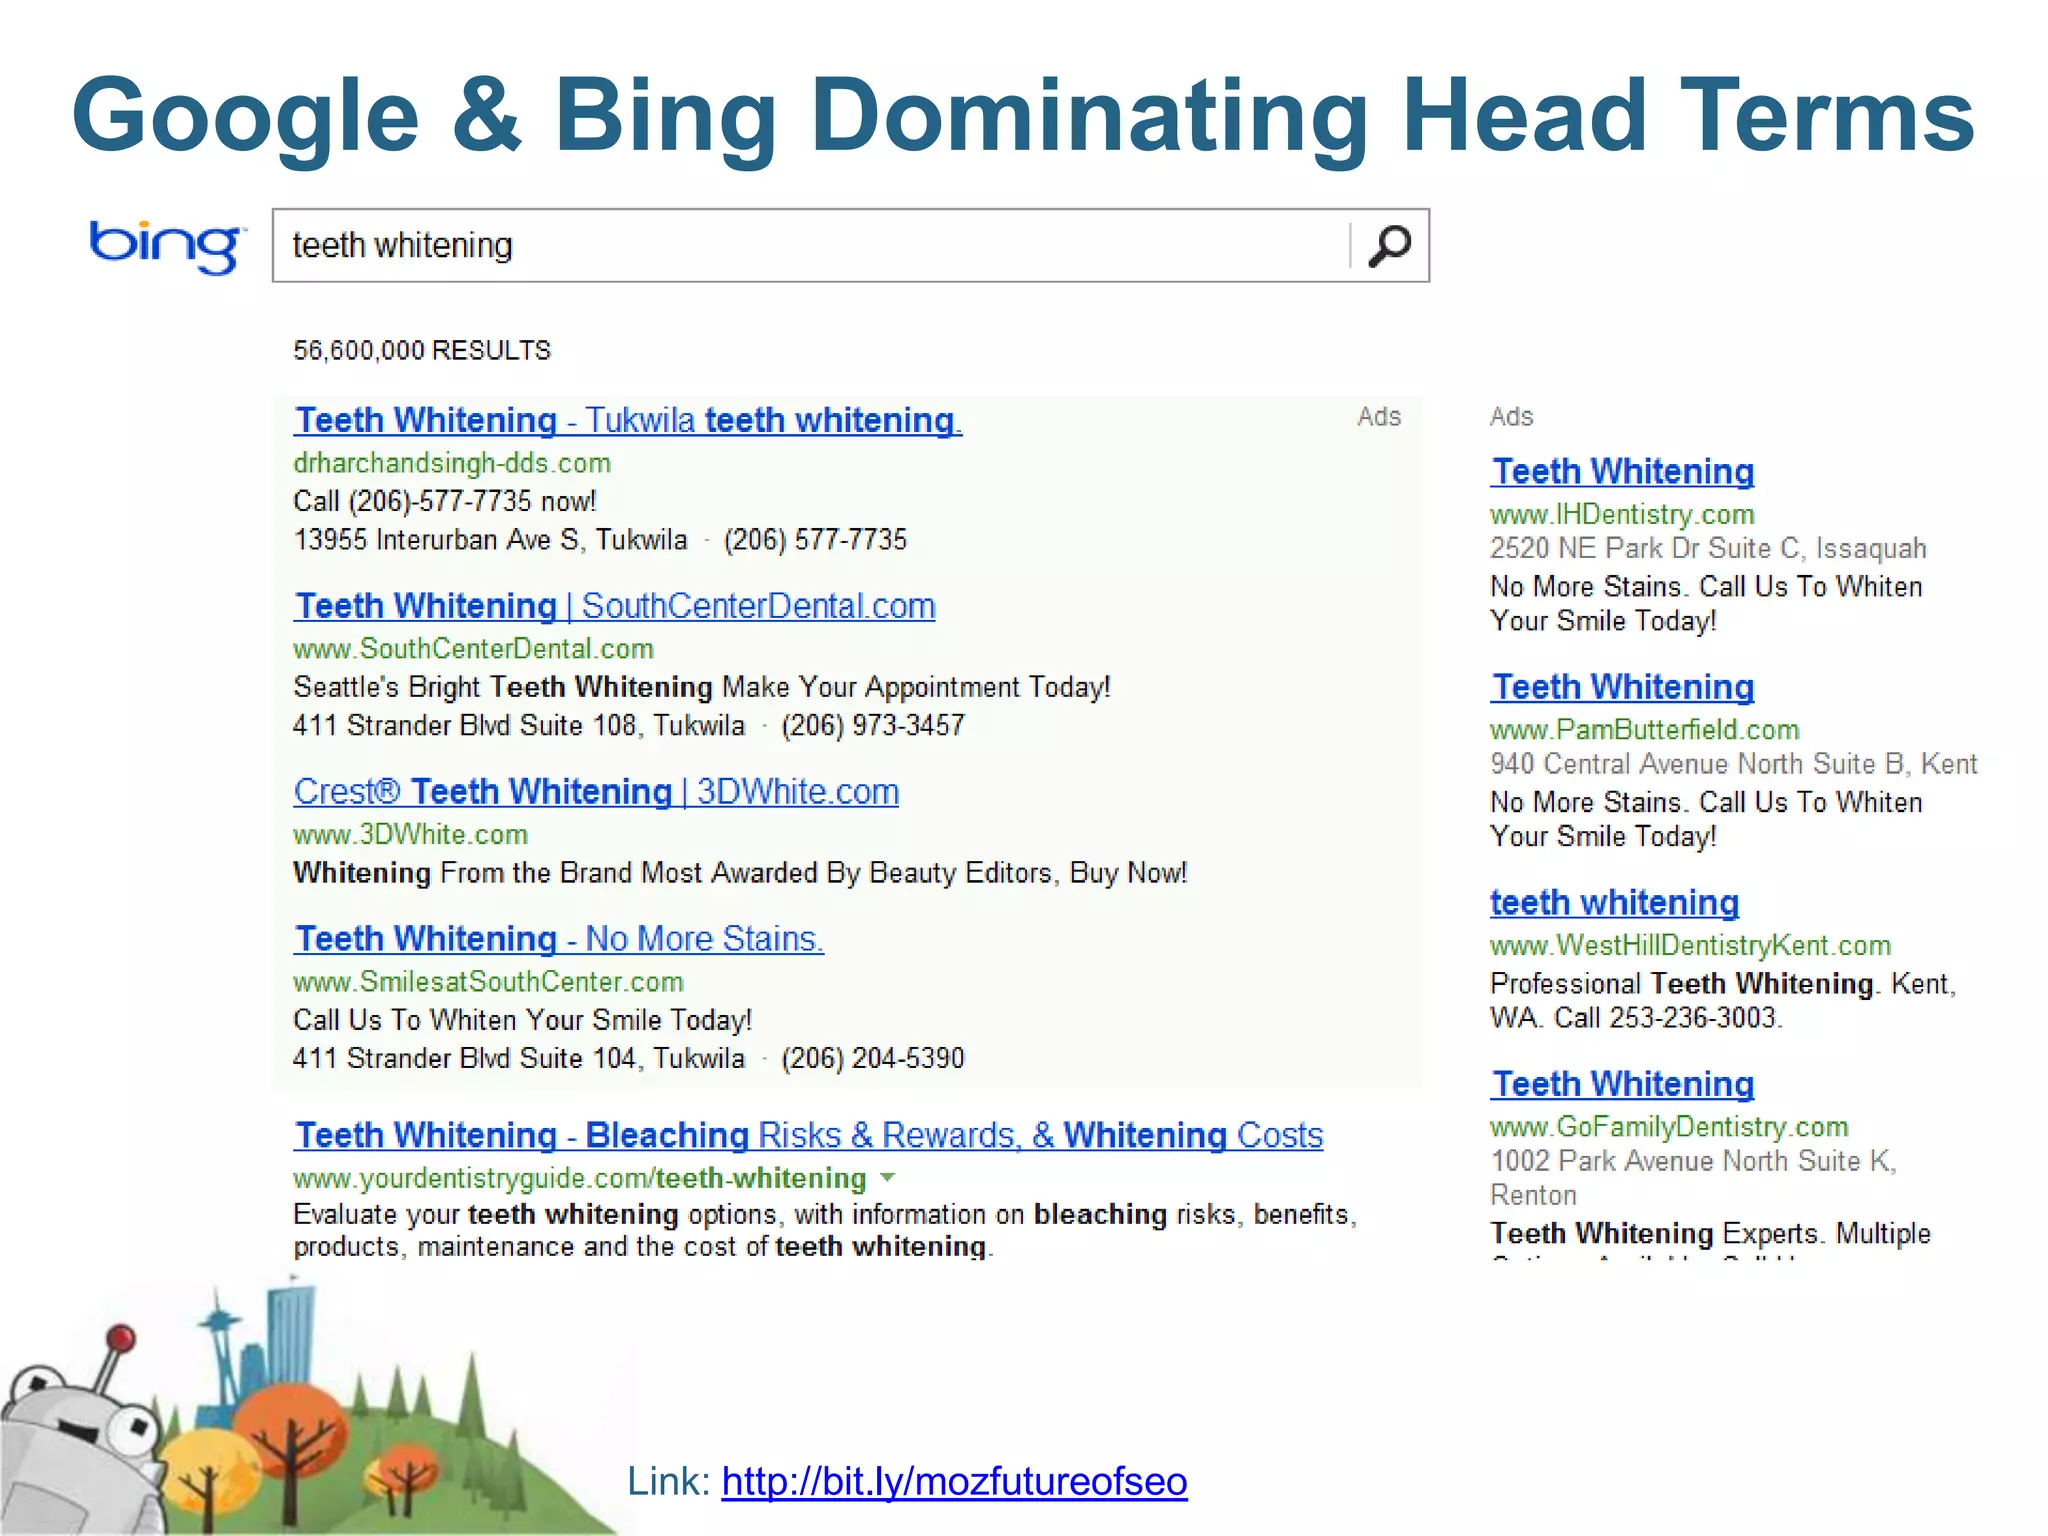Click 'Call Us To Whiten Your Smile Today!' in the SmilesatSouthCenter ad
The width and height of the screenshot is (2048, 1536).
point(522,1020)
